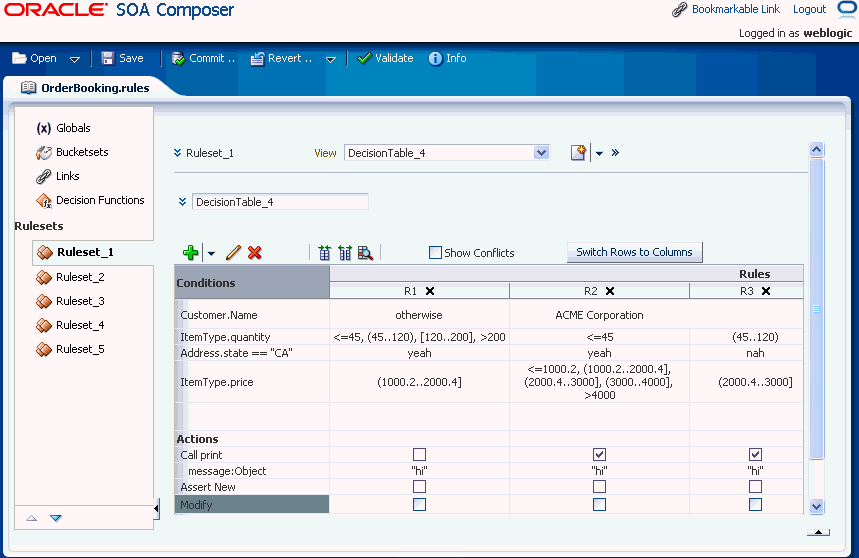
Task: Toggle Assert New checkbox for R2
Action: coord(599,487)
